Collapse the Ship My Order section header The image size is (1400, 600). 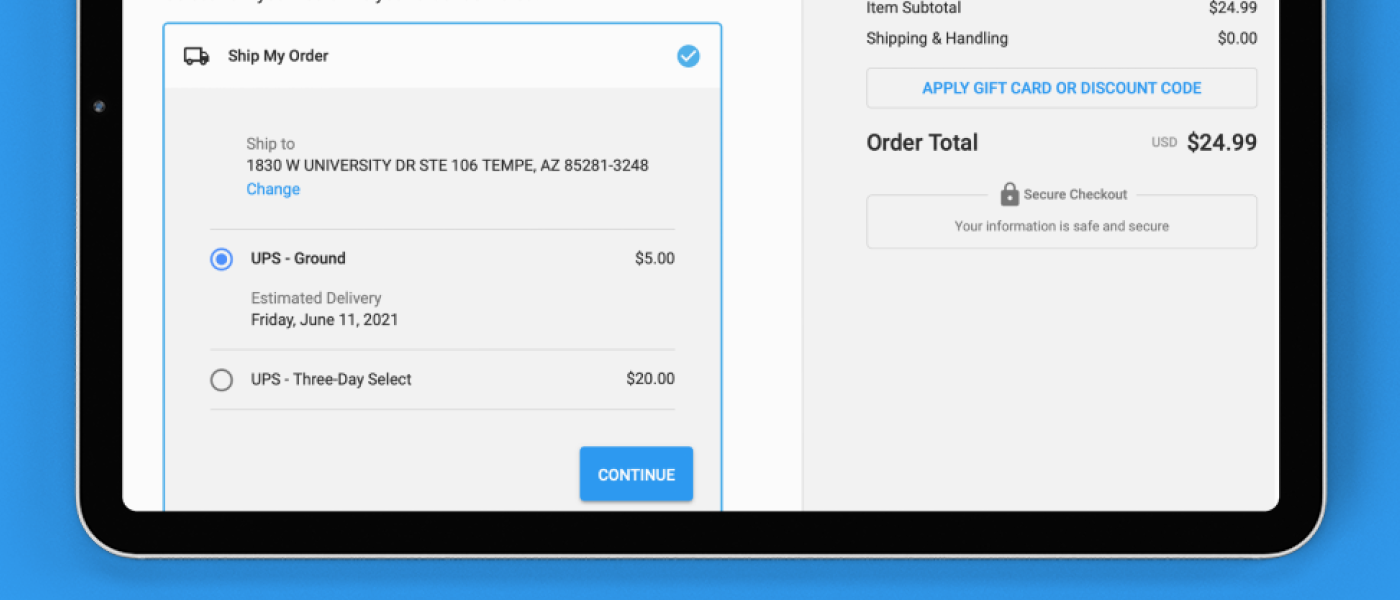click(x=442, y=56)
